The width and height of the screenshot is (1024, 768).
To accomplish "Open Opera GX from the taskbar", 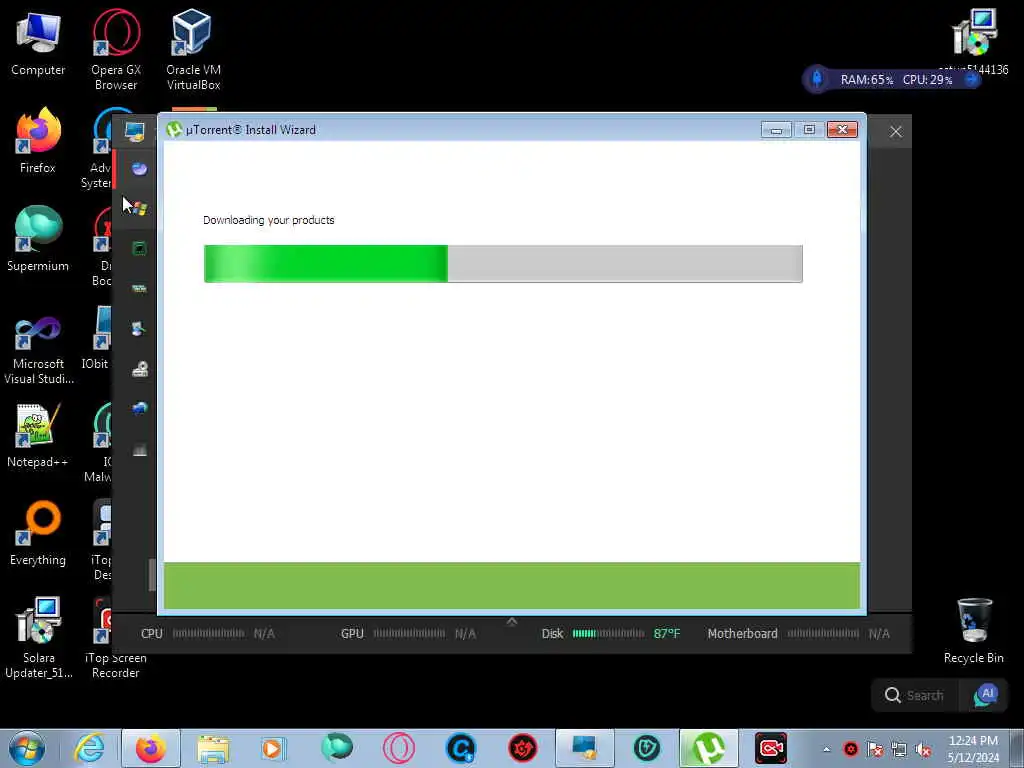I will (399, 748).
